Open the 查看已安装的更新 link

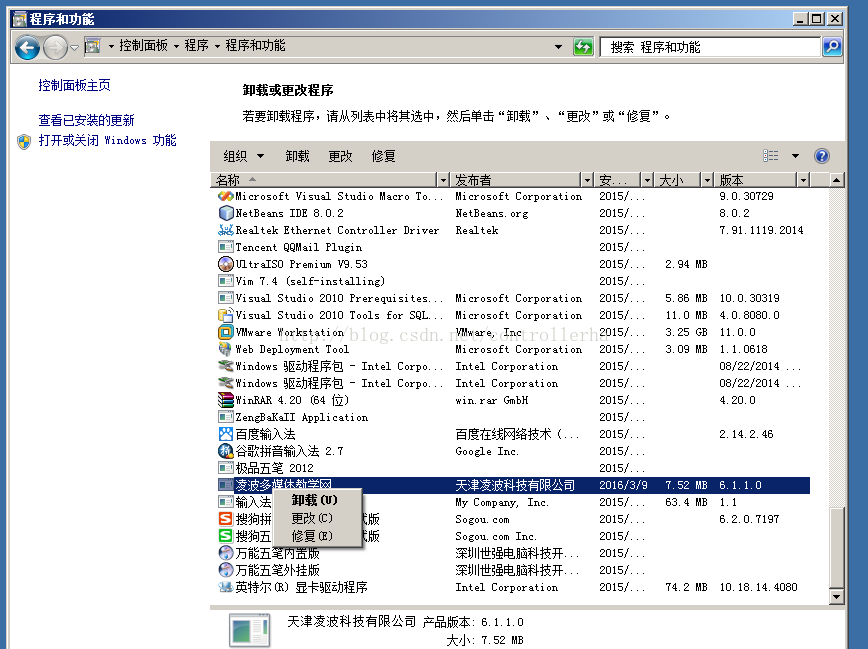click(86, 120)
